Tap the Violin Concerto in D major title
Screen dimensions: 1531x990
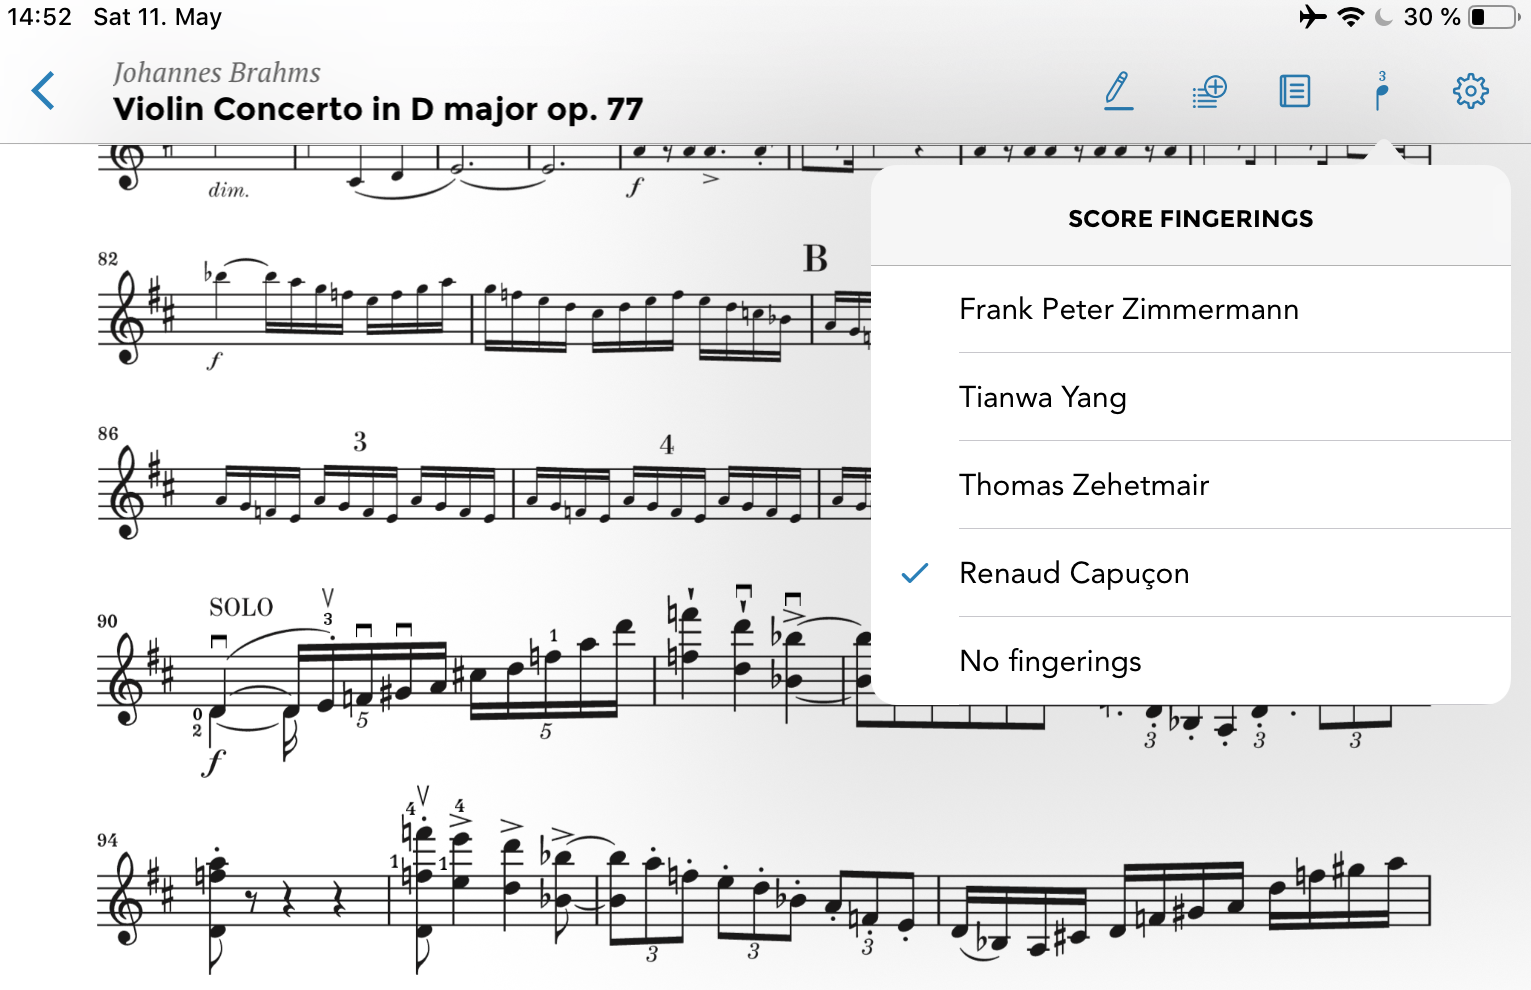pyautogui.click(x=378, y=109)
